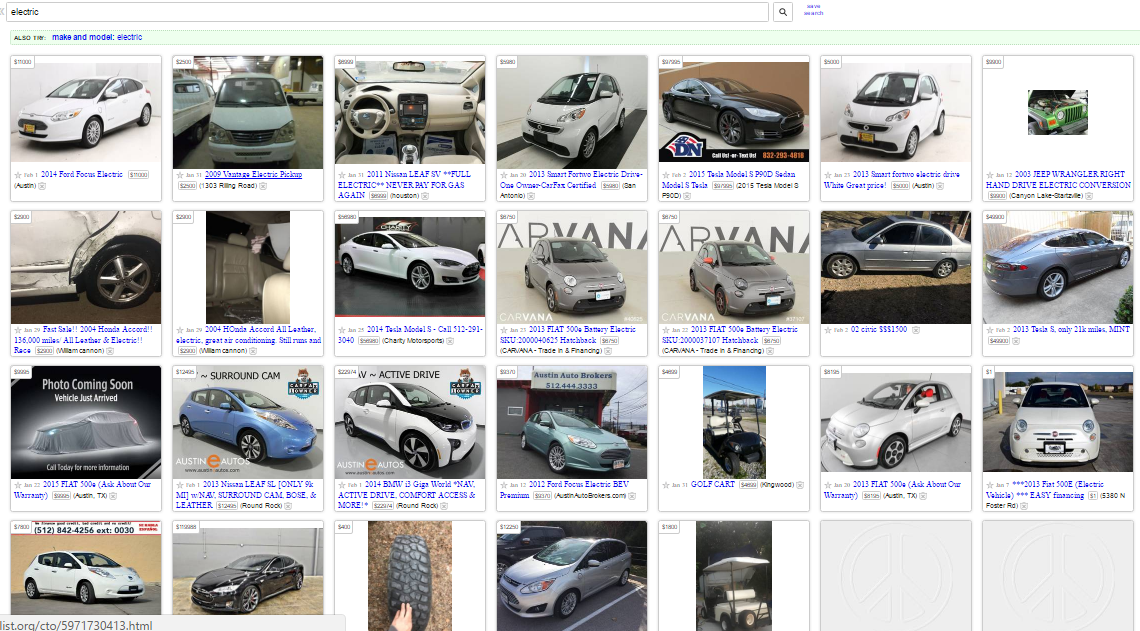Open the "2014 Ford Focus Electric" listing title
The image size is (1140, 631).
(x=81, y=174)
